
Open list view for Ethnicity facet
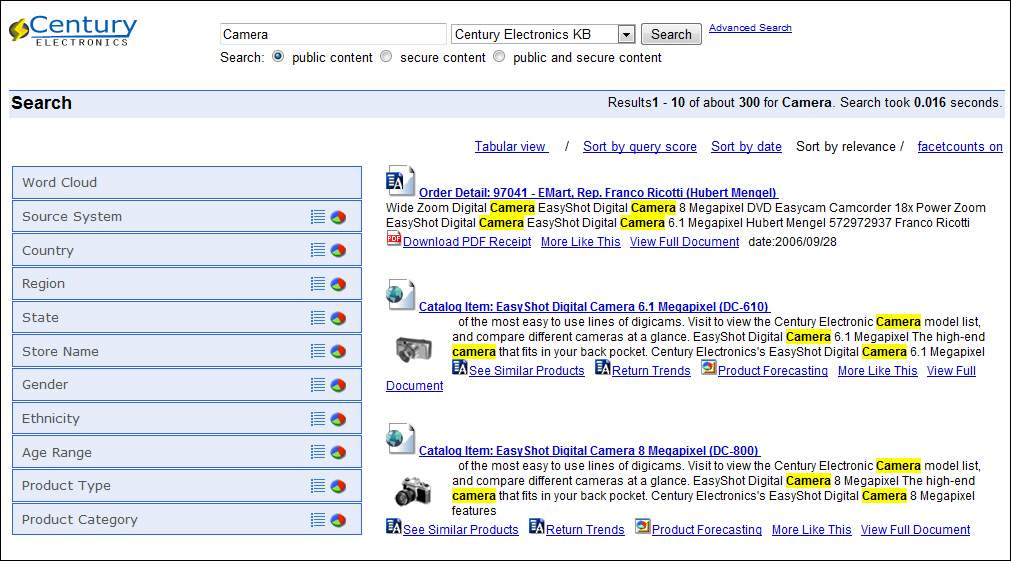318,418
